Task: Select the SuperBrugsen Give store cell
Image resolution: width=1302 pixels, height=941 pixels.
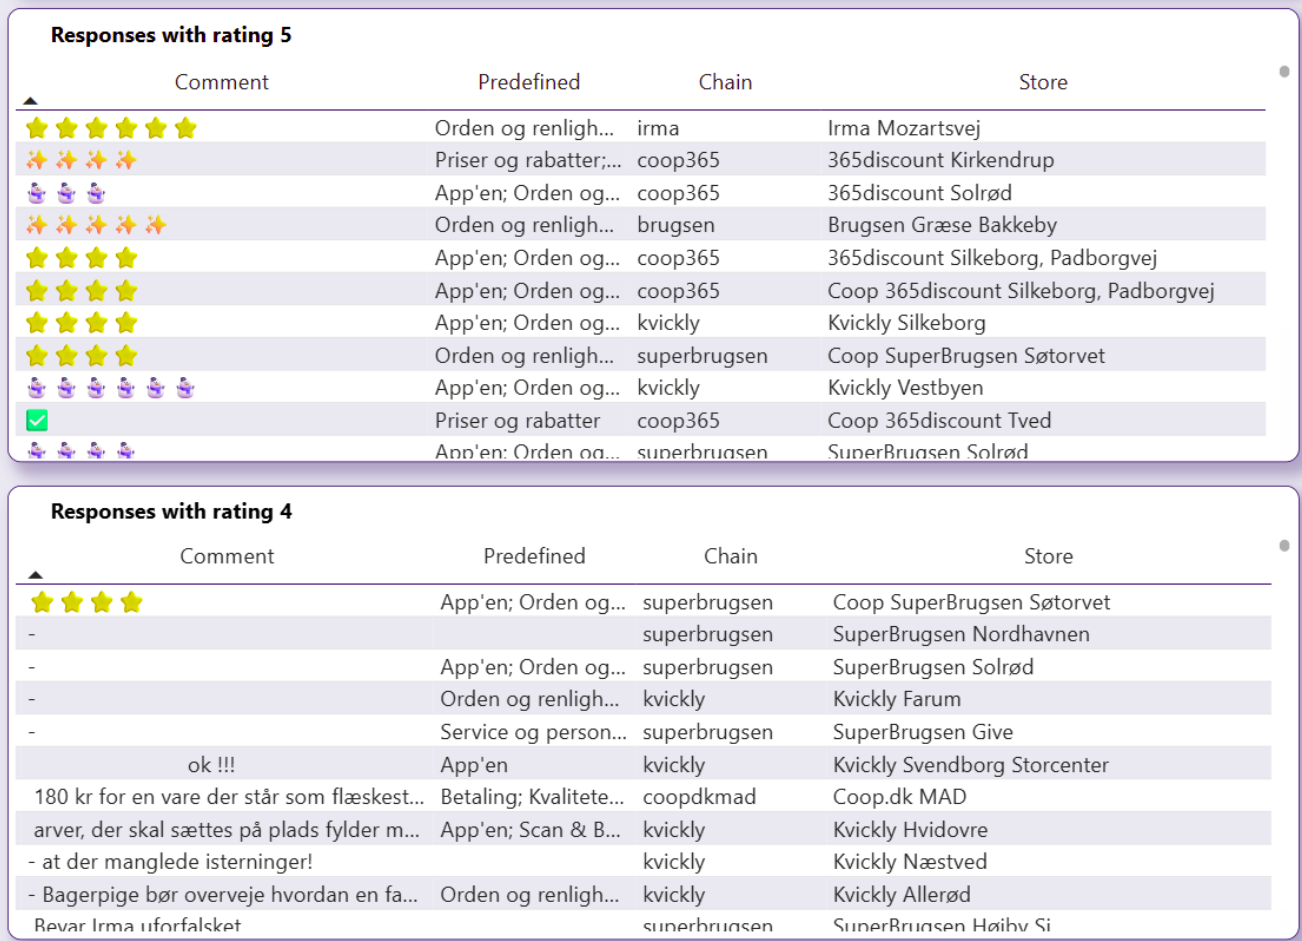Action: point(923,732)
